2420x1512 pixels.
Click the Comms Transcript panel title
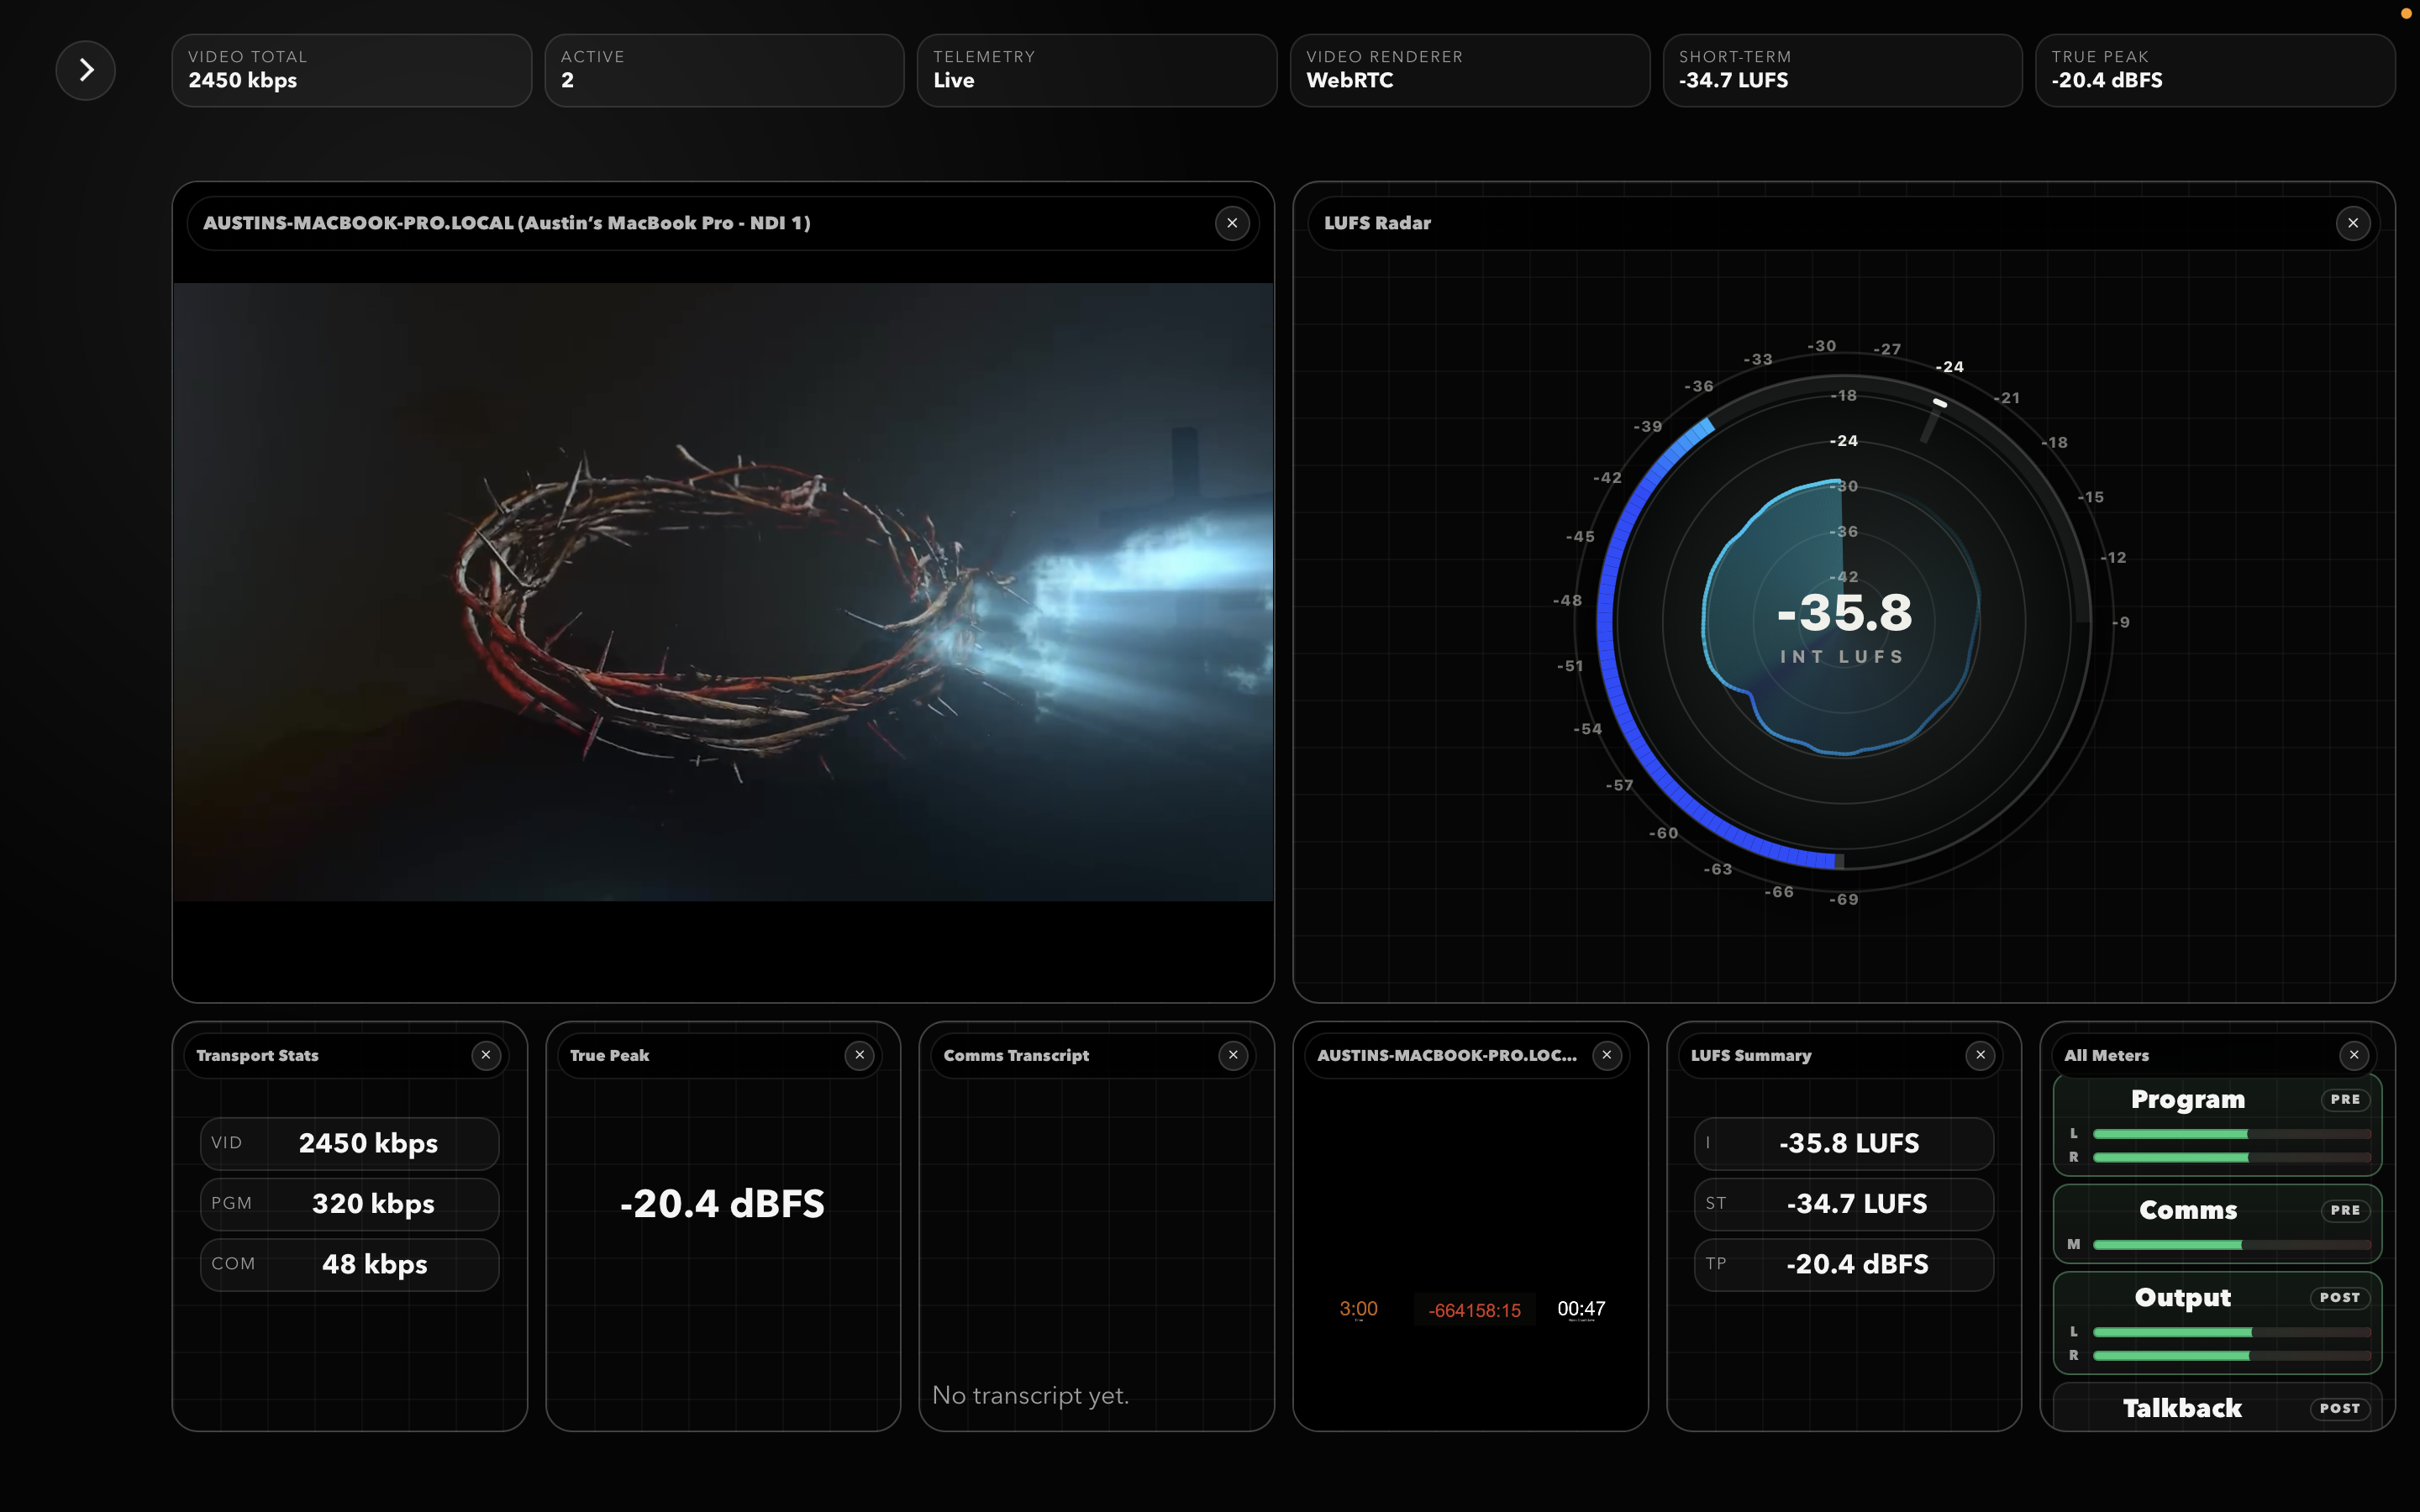coord(1016,1055)
